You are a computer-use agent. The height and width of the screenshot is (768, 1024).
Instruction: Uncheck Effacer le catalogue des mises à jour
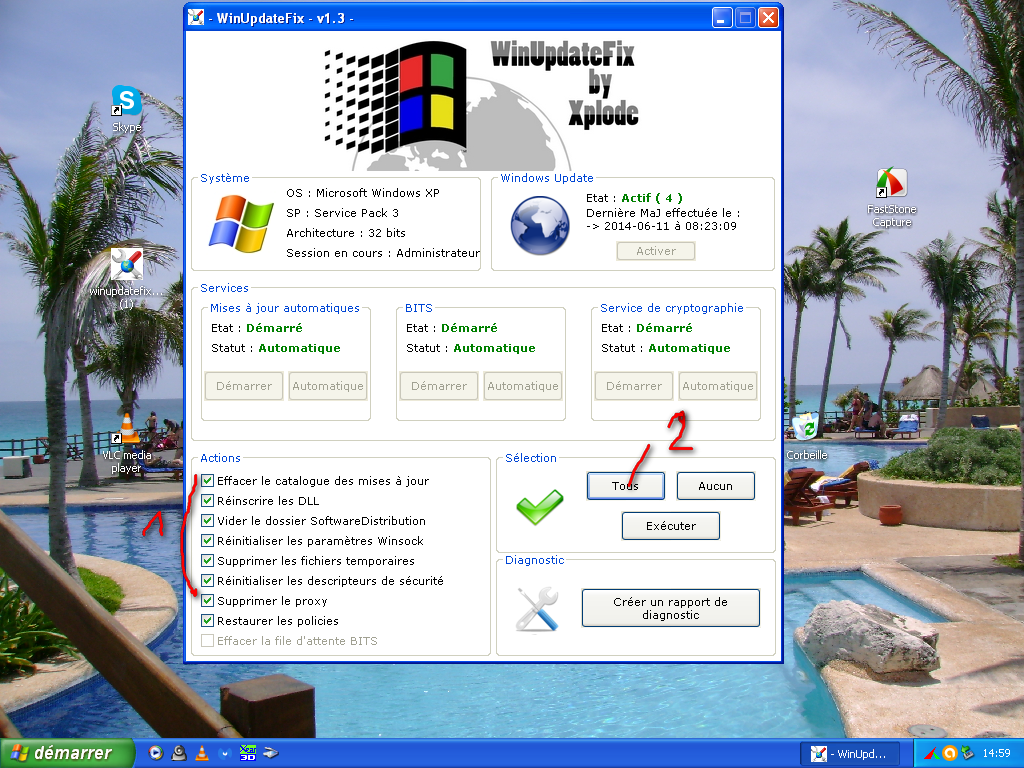(x=208, y=481)
